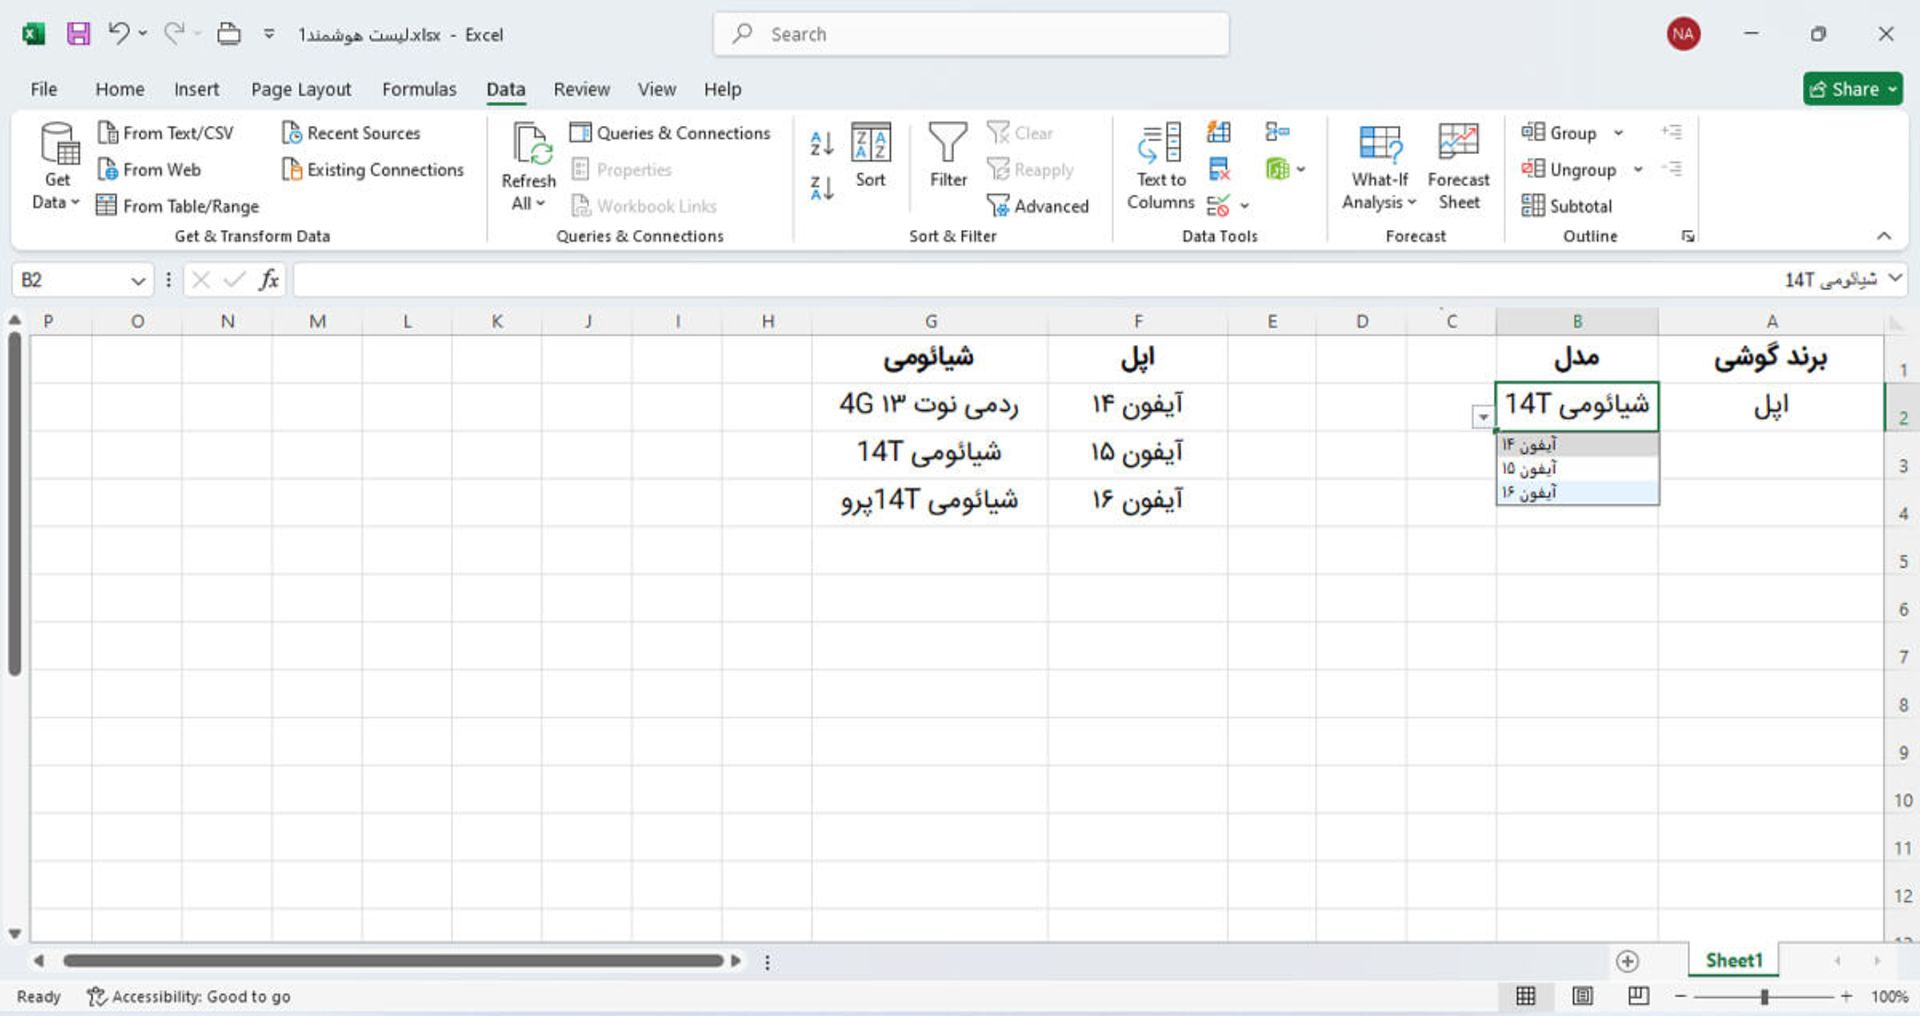Save the workbook with the save icon
The image size is (1920, 1016).
tap(78, 34)
